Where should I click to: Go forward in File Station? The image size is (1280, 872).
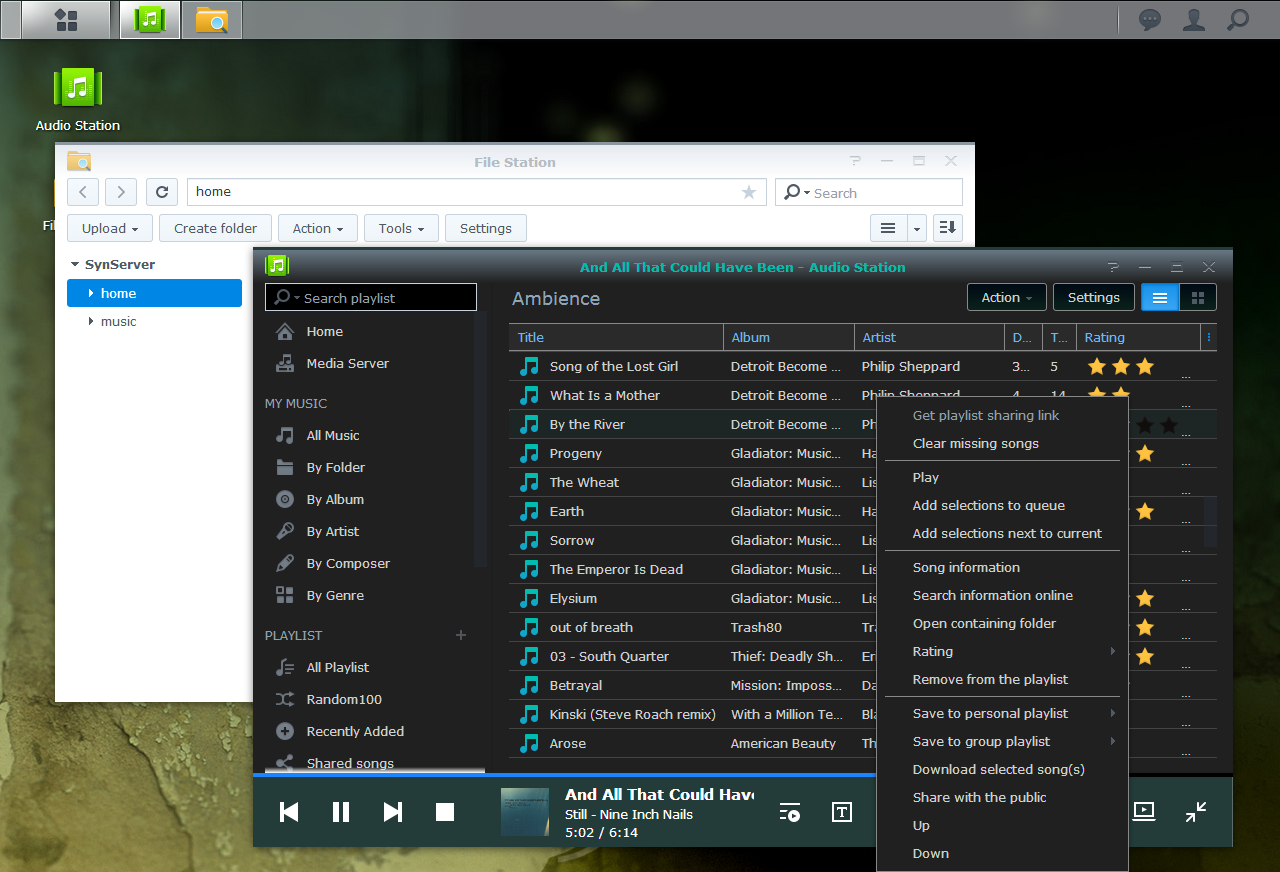click(121, 192)
